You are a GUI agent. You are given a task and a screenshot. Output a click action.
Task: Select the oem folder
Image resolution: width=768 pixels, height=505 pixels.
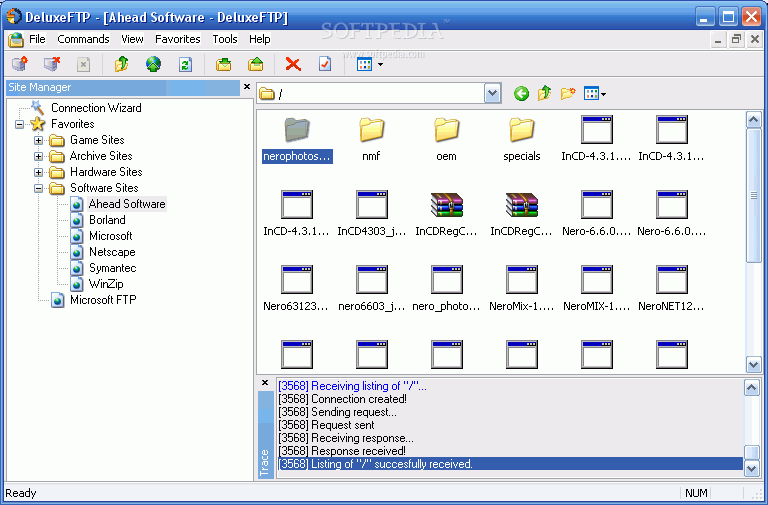[446, 139]
